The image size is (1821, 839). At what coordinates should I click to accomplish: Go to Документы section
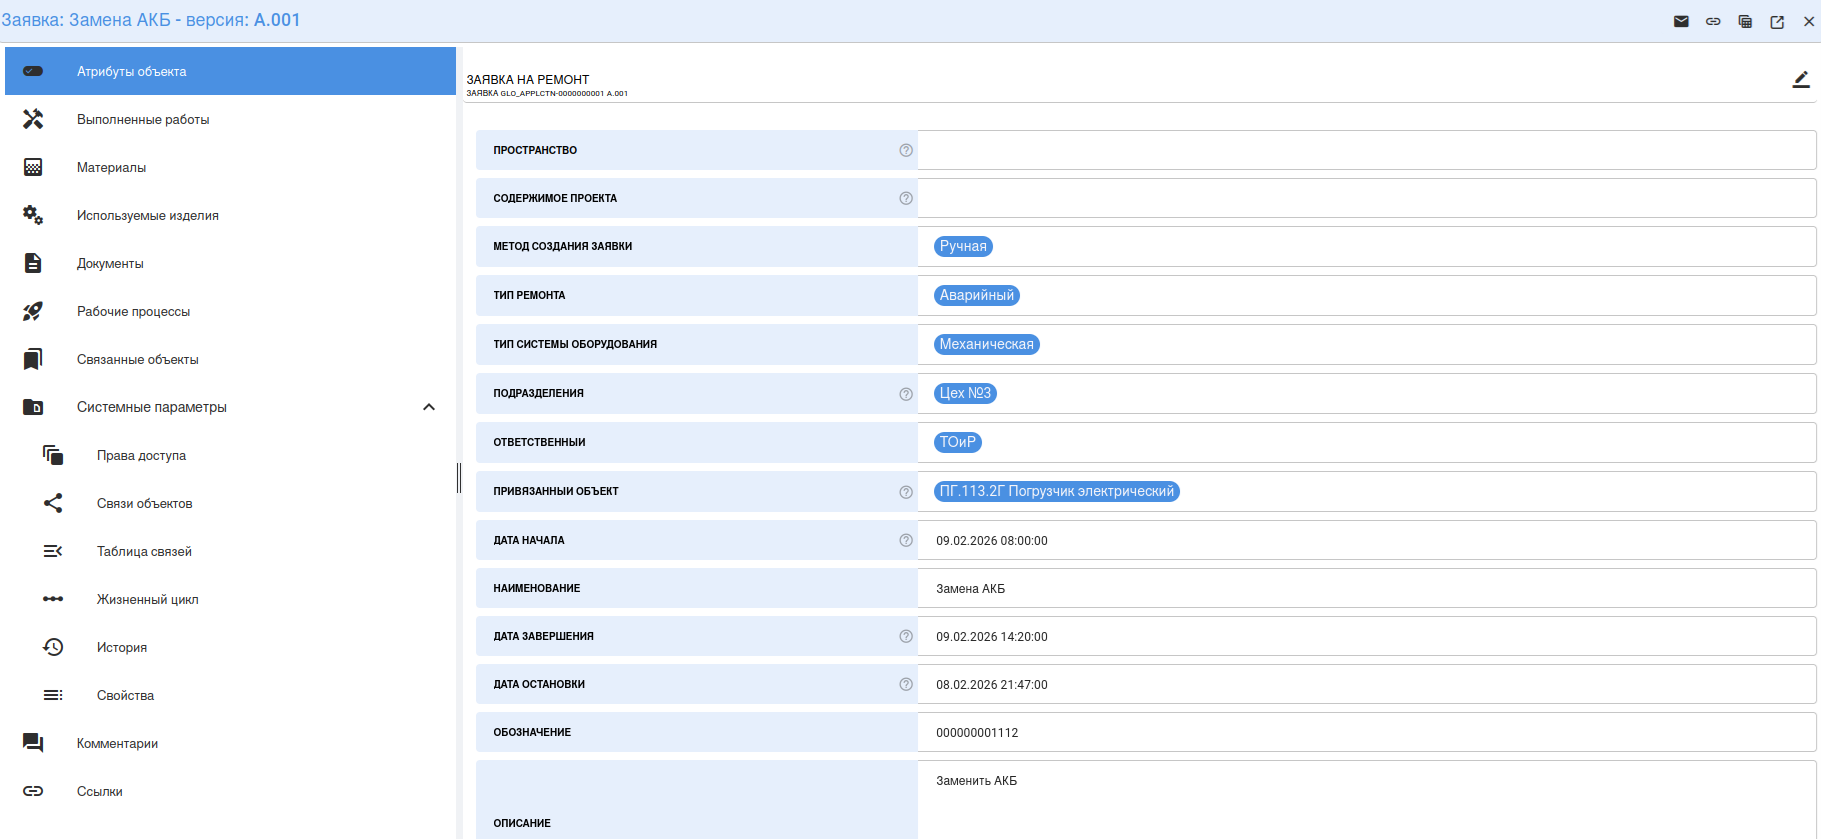tap(110, 263)
